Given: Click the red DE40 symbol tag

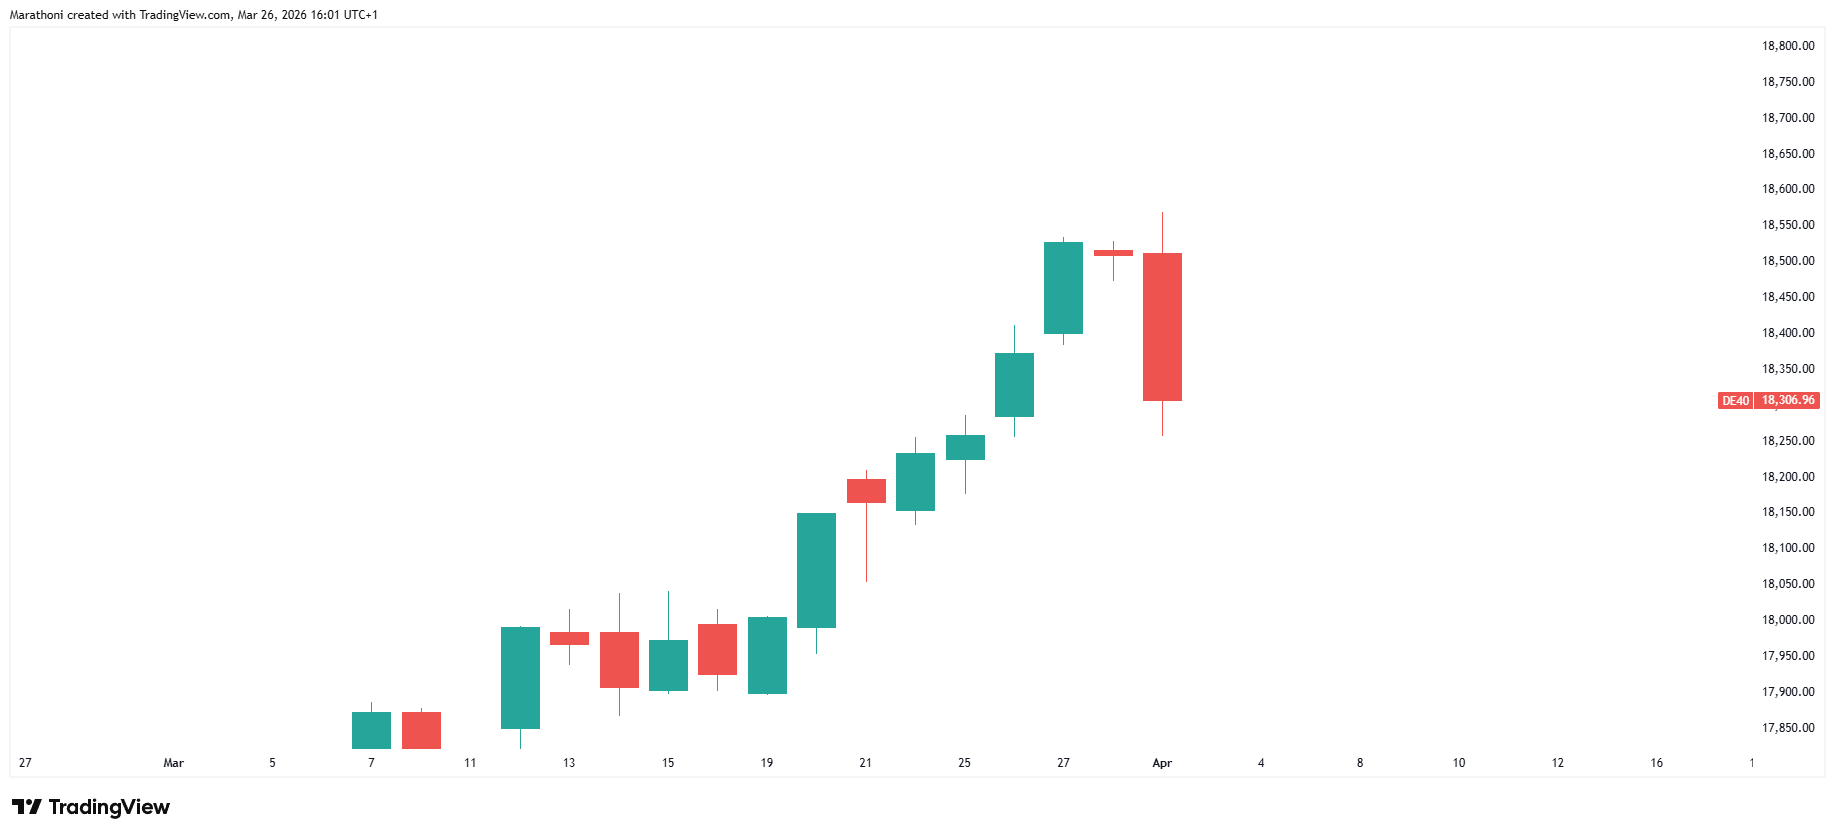Looking at the screenshot, I should [1735, 401].
